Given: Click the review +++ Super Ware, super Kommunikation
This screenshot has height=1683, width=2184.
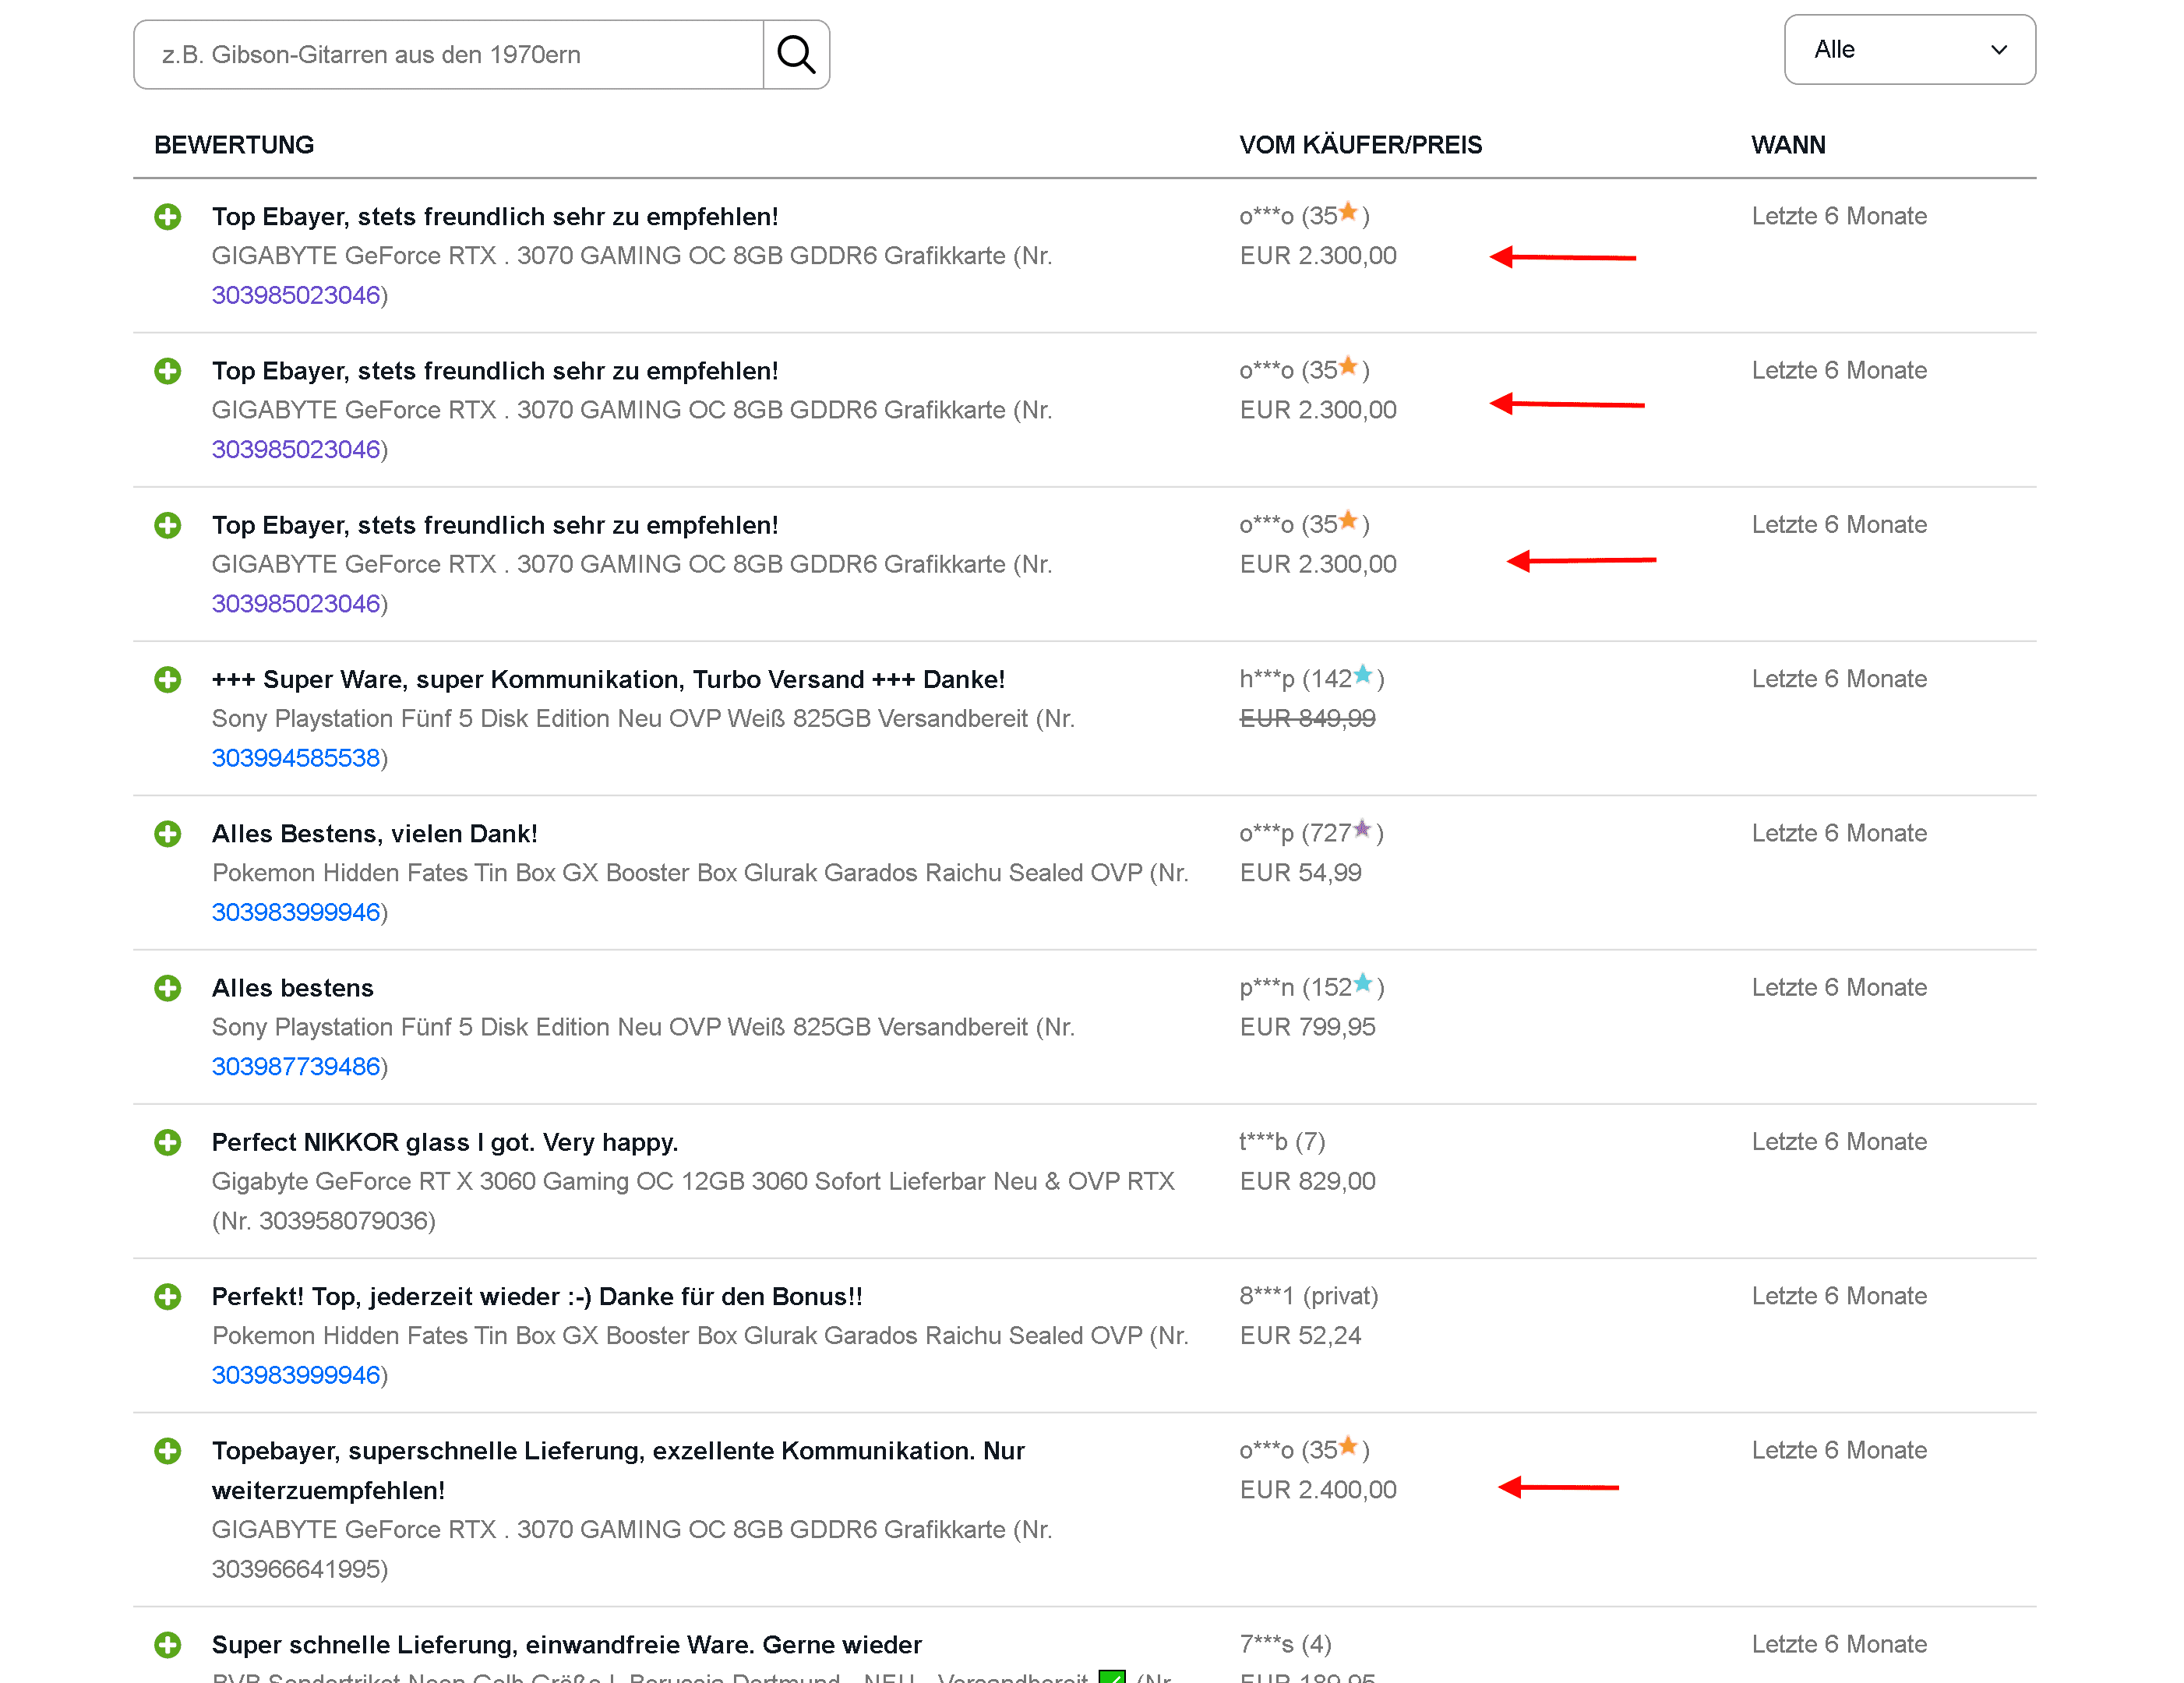Looking at the screenshot, I should pyautogui.click(x=609, y=680).
